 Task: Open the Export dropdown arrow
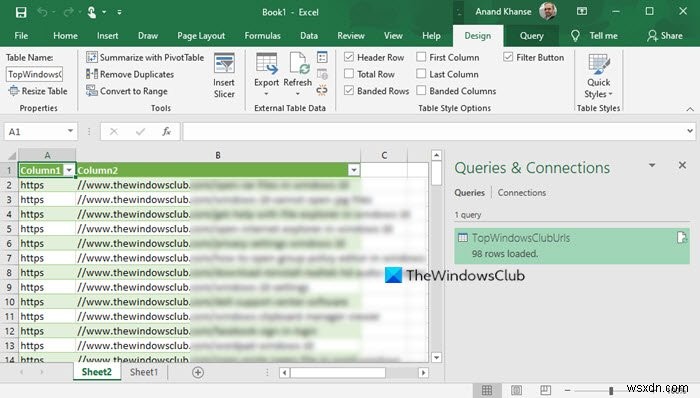(267, 94)
